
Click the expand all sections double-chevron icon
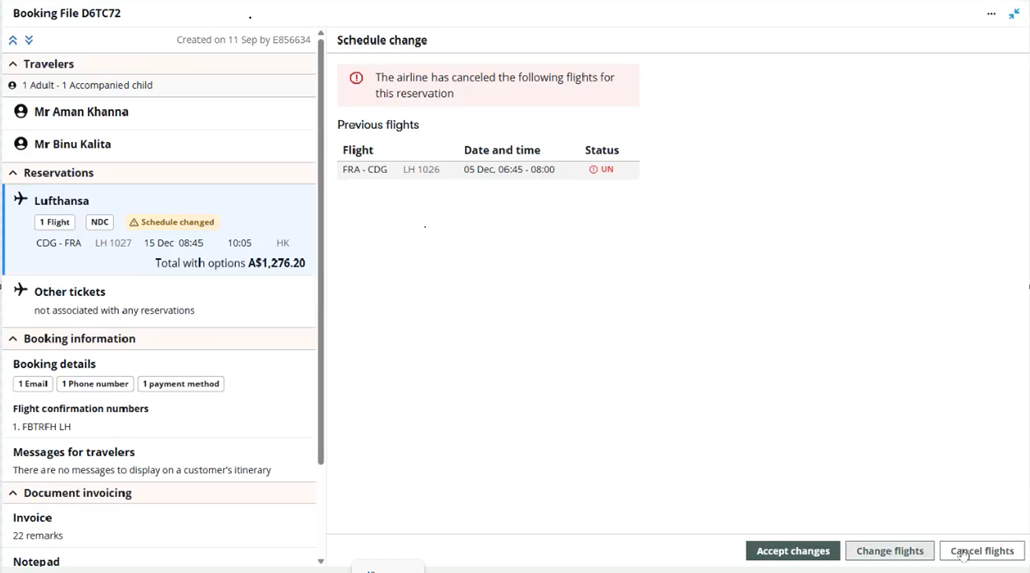coord(29,40)
